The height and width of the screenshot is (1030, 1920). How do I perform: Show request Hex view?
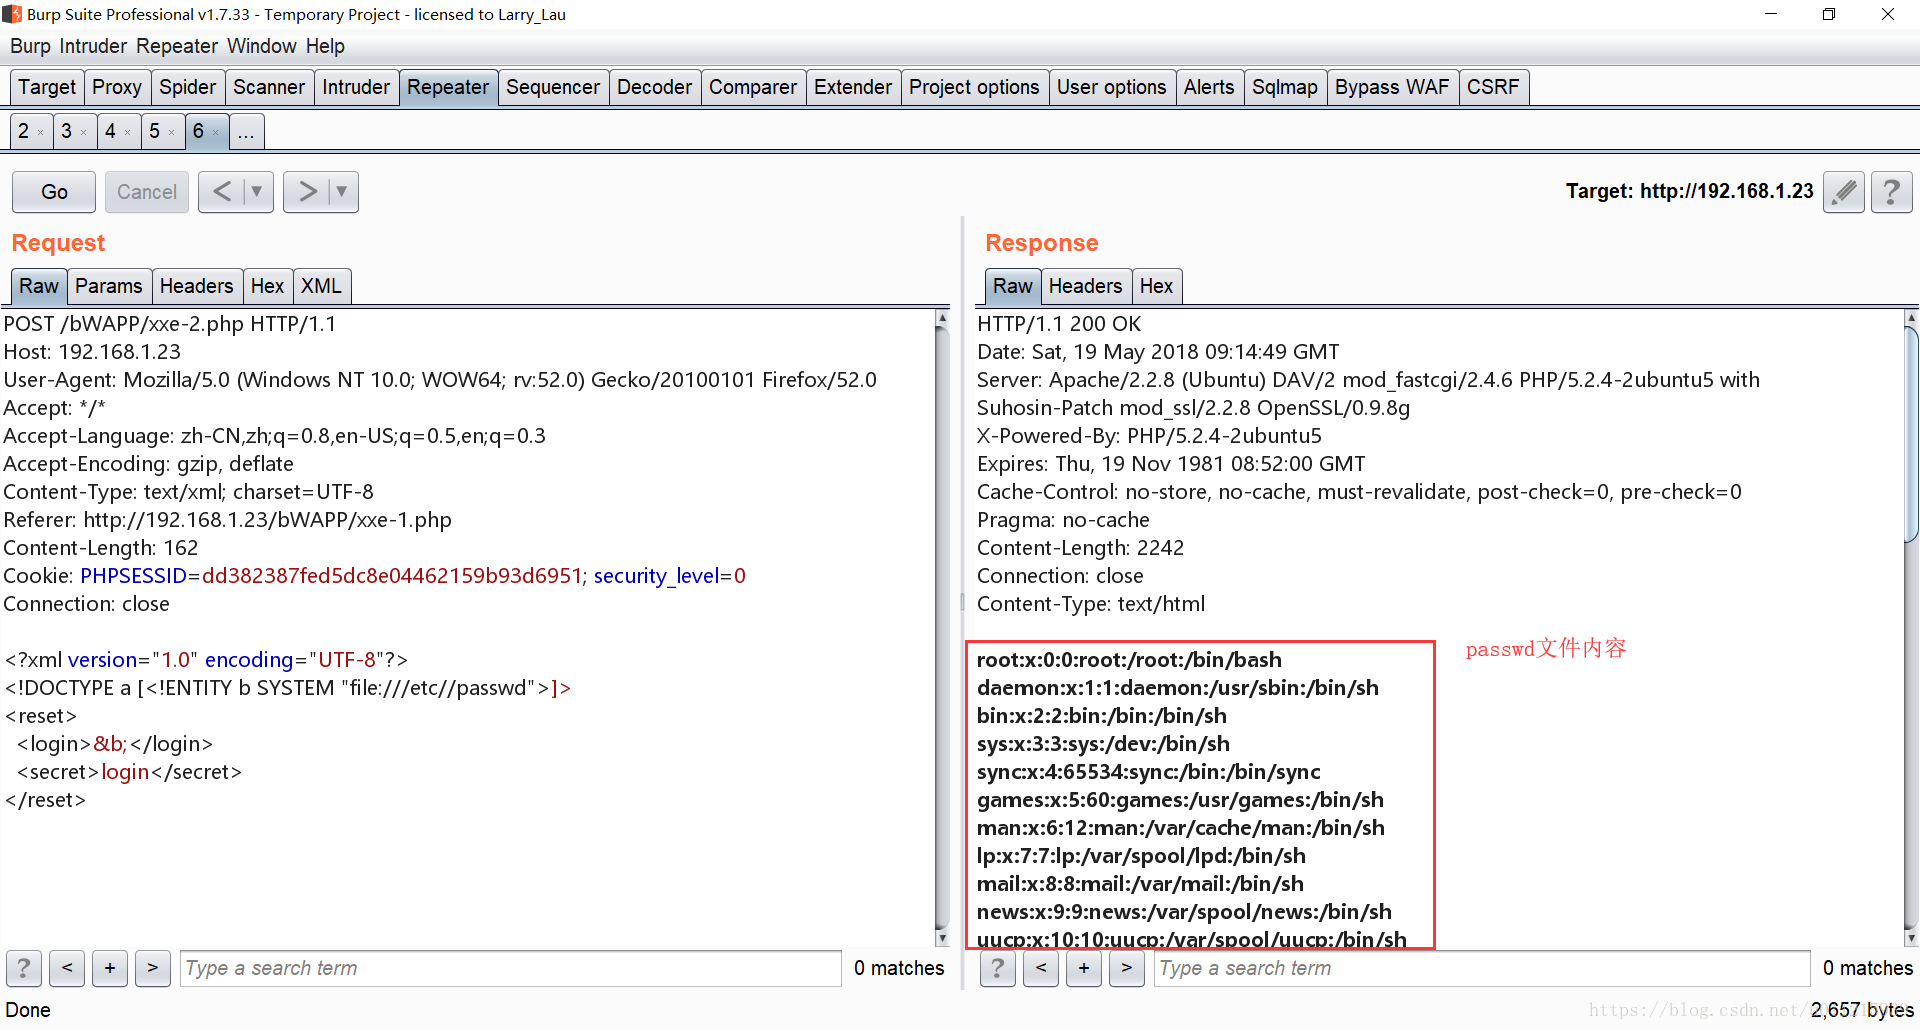tap(267, 287)
